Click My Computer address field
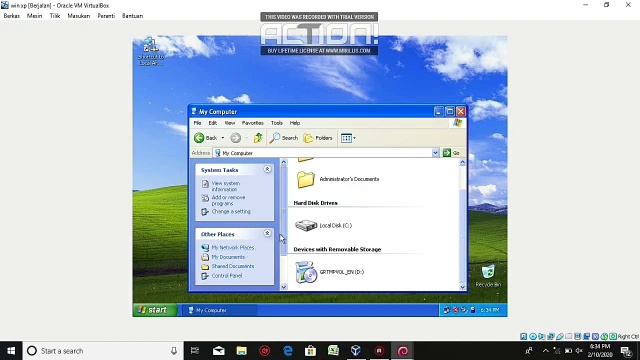 tap(322, 153)
